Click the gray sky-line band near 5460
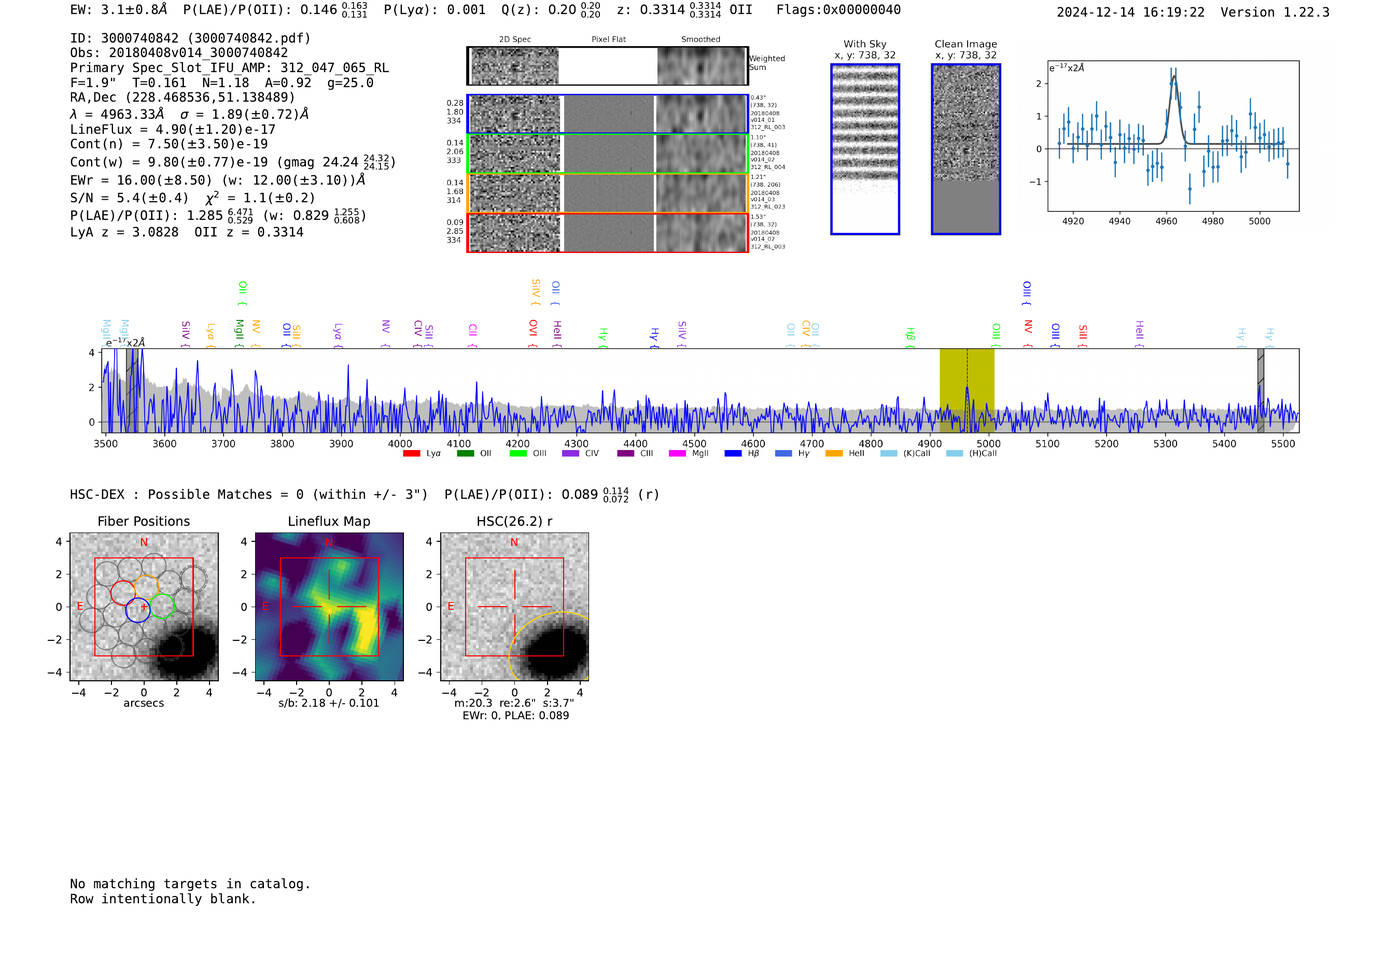The height and width of the screenshot is (953, 1400). coord(1261,390)
